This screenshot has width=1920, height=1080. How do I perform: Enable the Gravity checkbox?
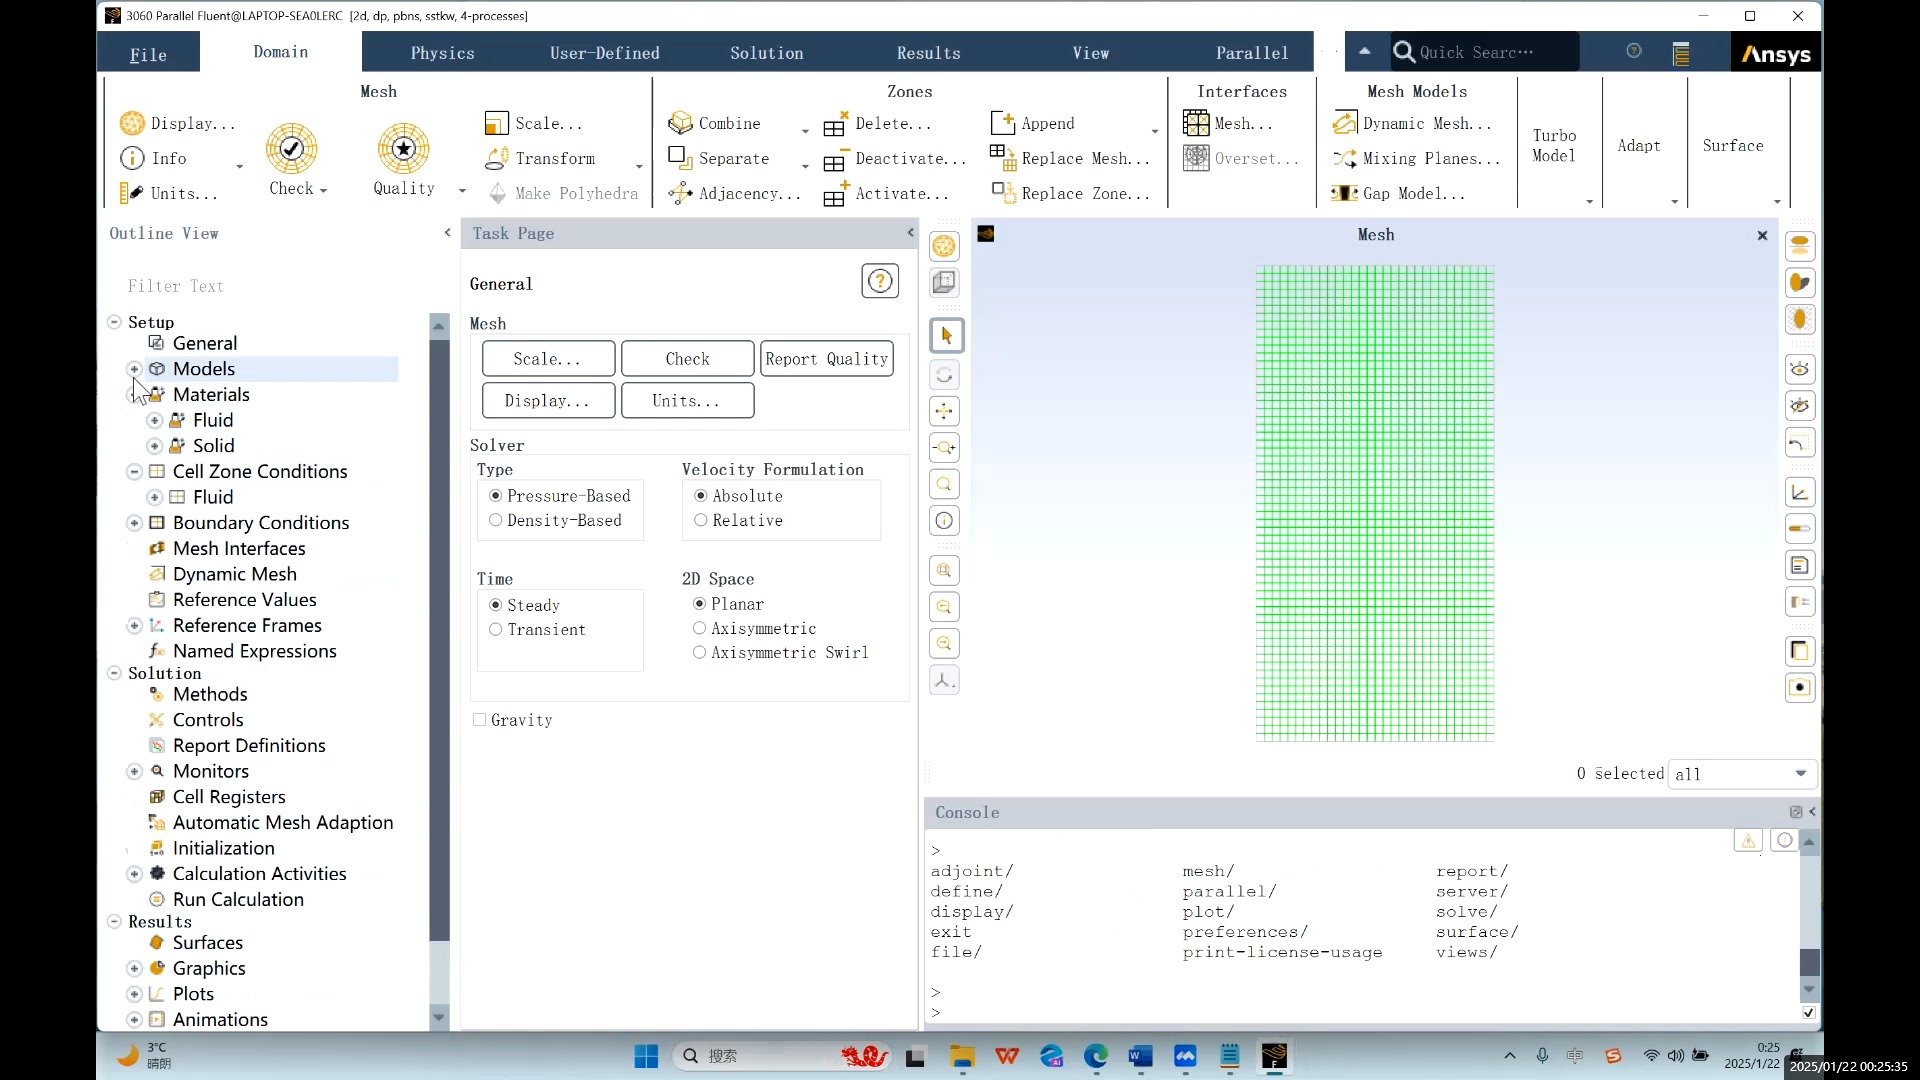point(480,720)
